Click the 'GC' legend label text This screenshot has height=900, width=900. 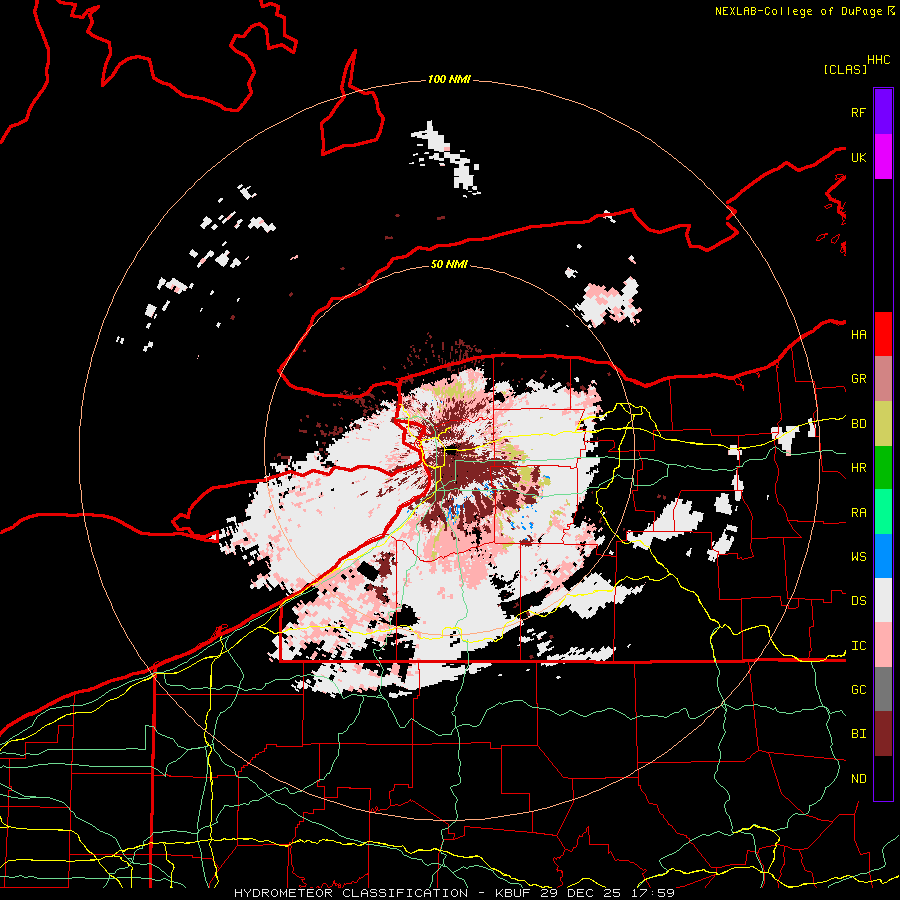(858, 690)
